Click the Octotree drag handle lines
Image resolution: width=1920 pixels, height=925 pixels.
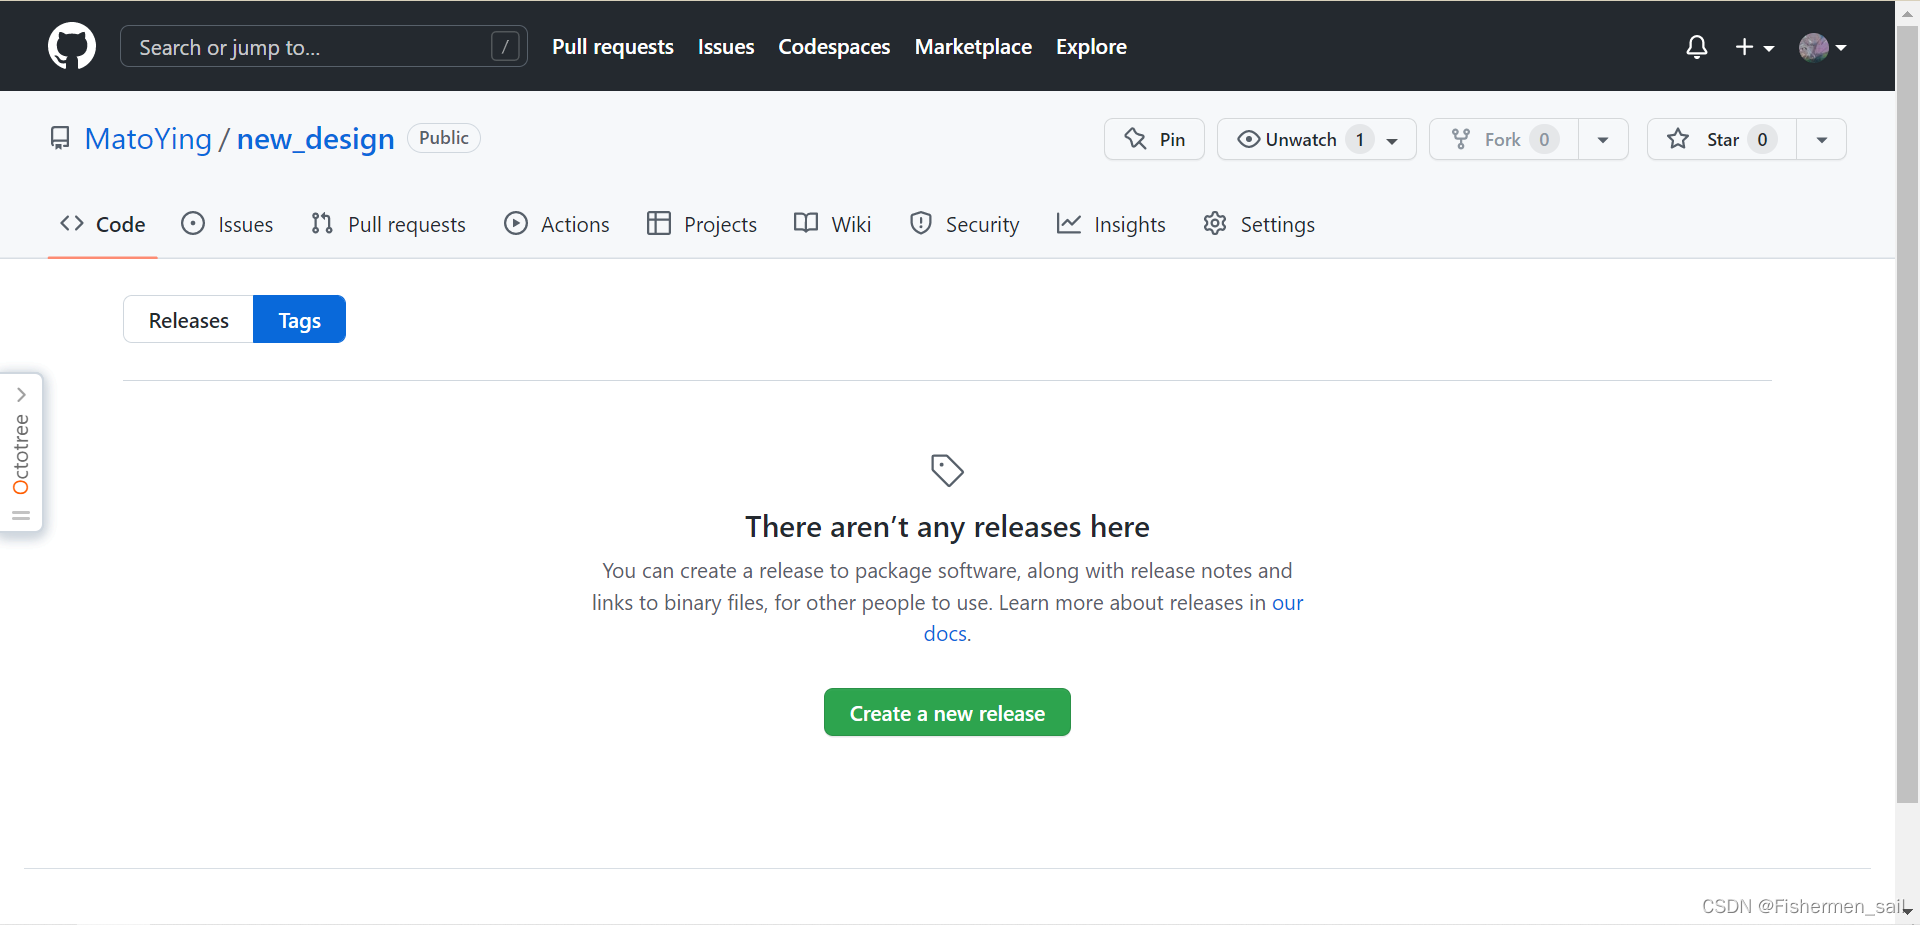(x=21, y=515)
